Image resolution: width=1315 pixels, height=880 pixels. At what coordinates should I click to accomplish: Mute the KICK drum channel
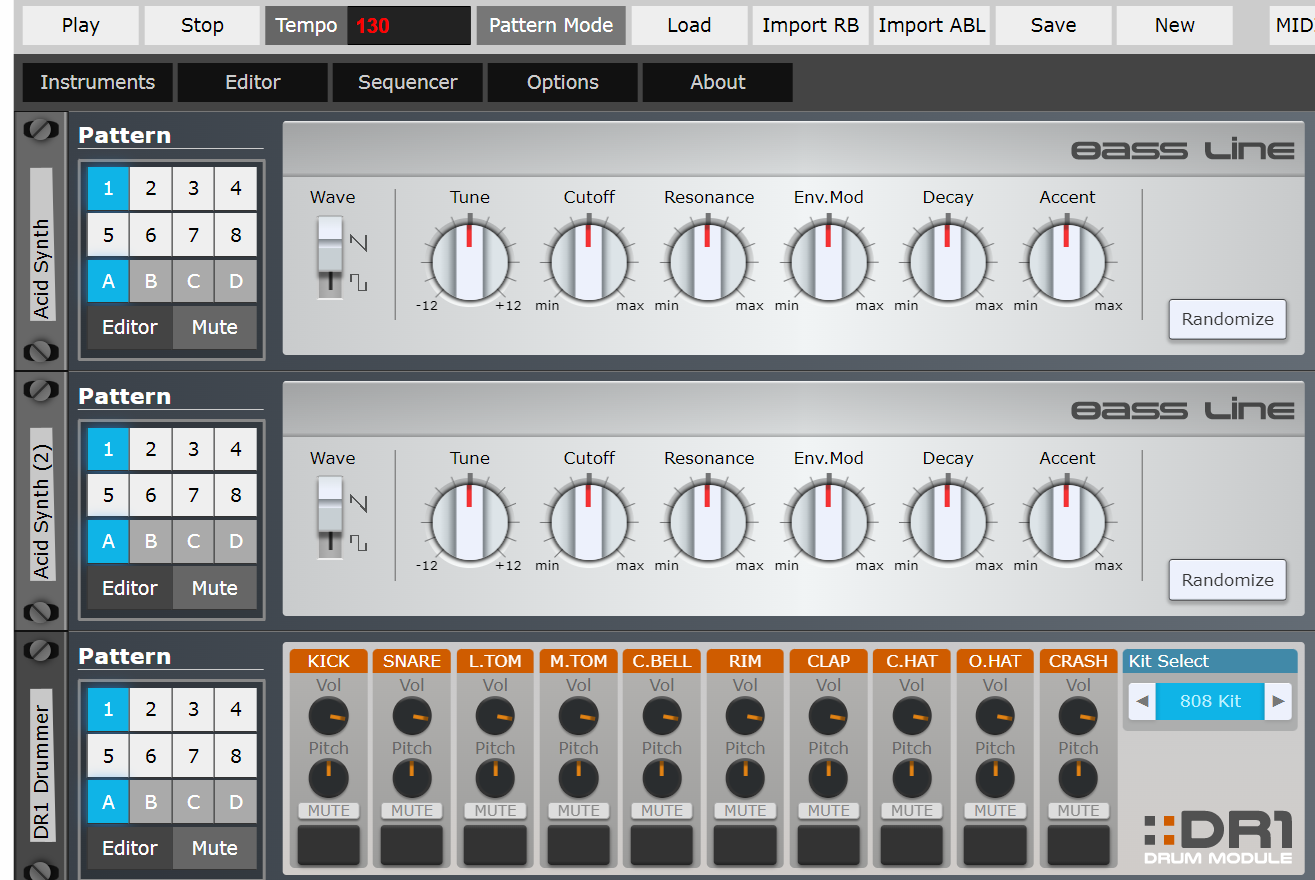click(x=329, y=811)
